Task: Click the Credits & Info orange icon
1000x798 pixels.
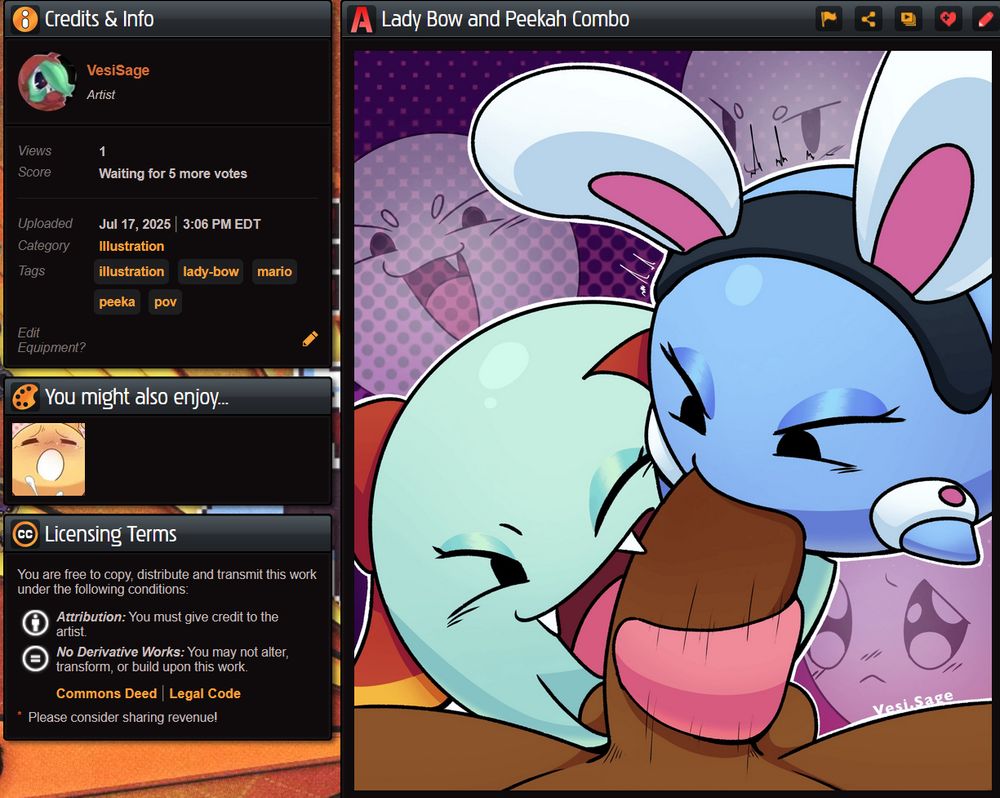Action: tap(25, 19)
